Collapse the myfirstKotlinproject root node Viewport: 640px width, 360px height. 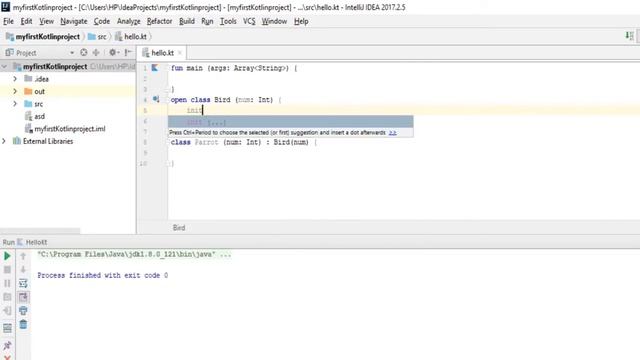[x=4, y=66]
